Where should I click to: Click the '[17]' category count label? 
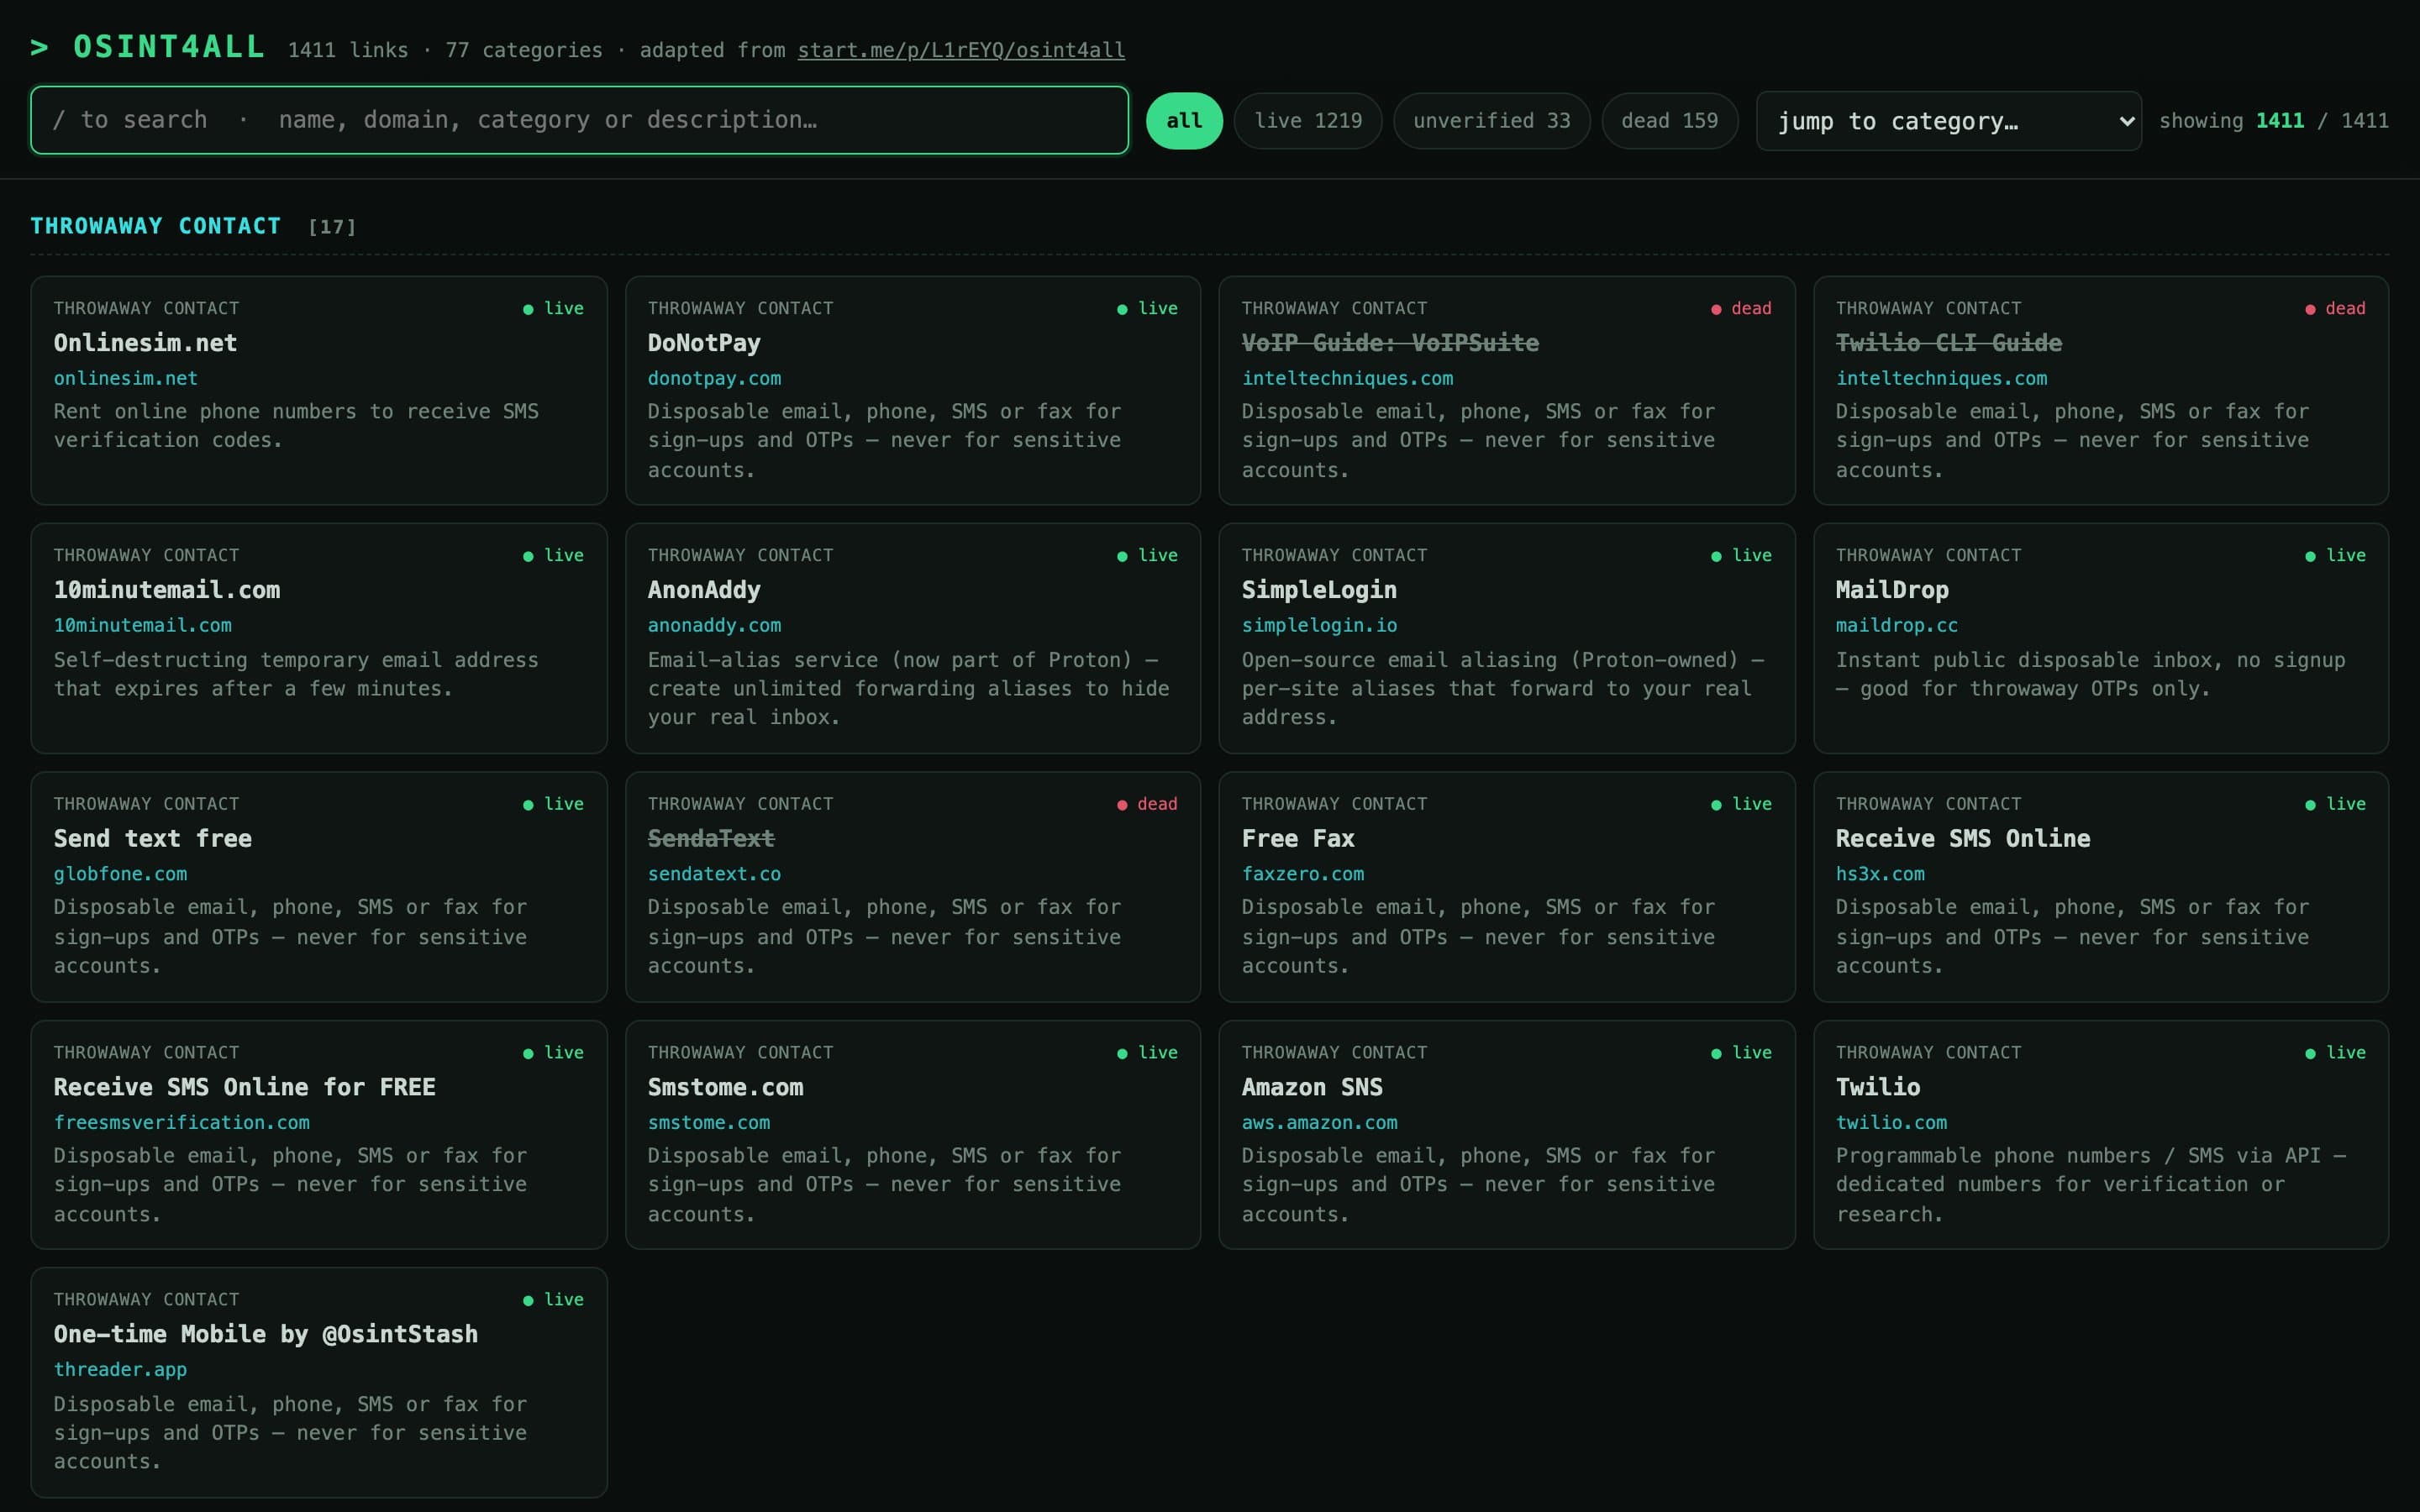332,227
